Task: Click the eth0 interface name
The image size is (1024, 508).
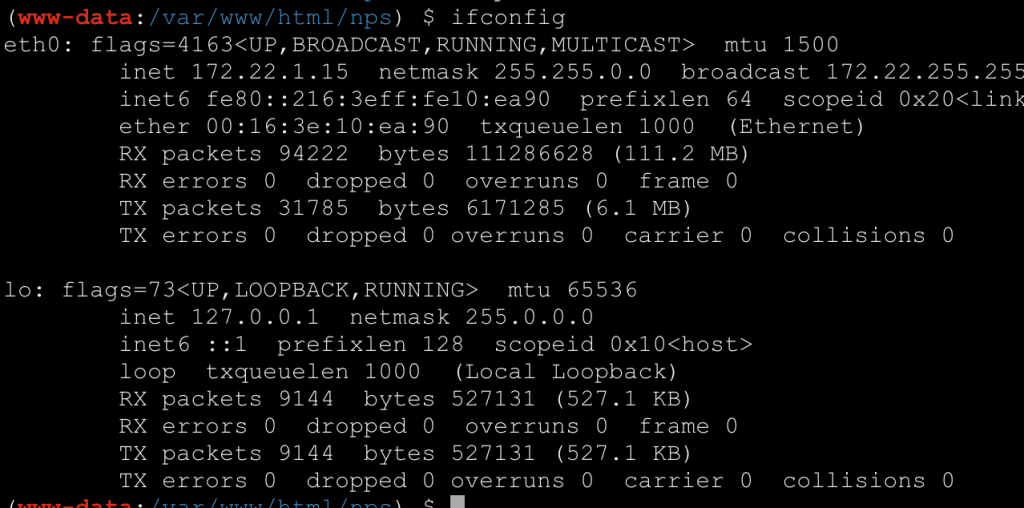Action: coord(33,45)
